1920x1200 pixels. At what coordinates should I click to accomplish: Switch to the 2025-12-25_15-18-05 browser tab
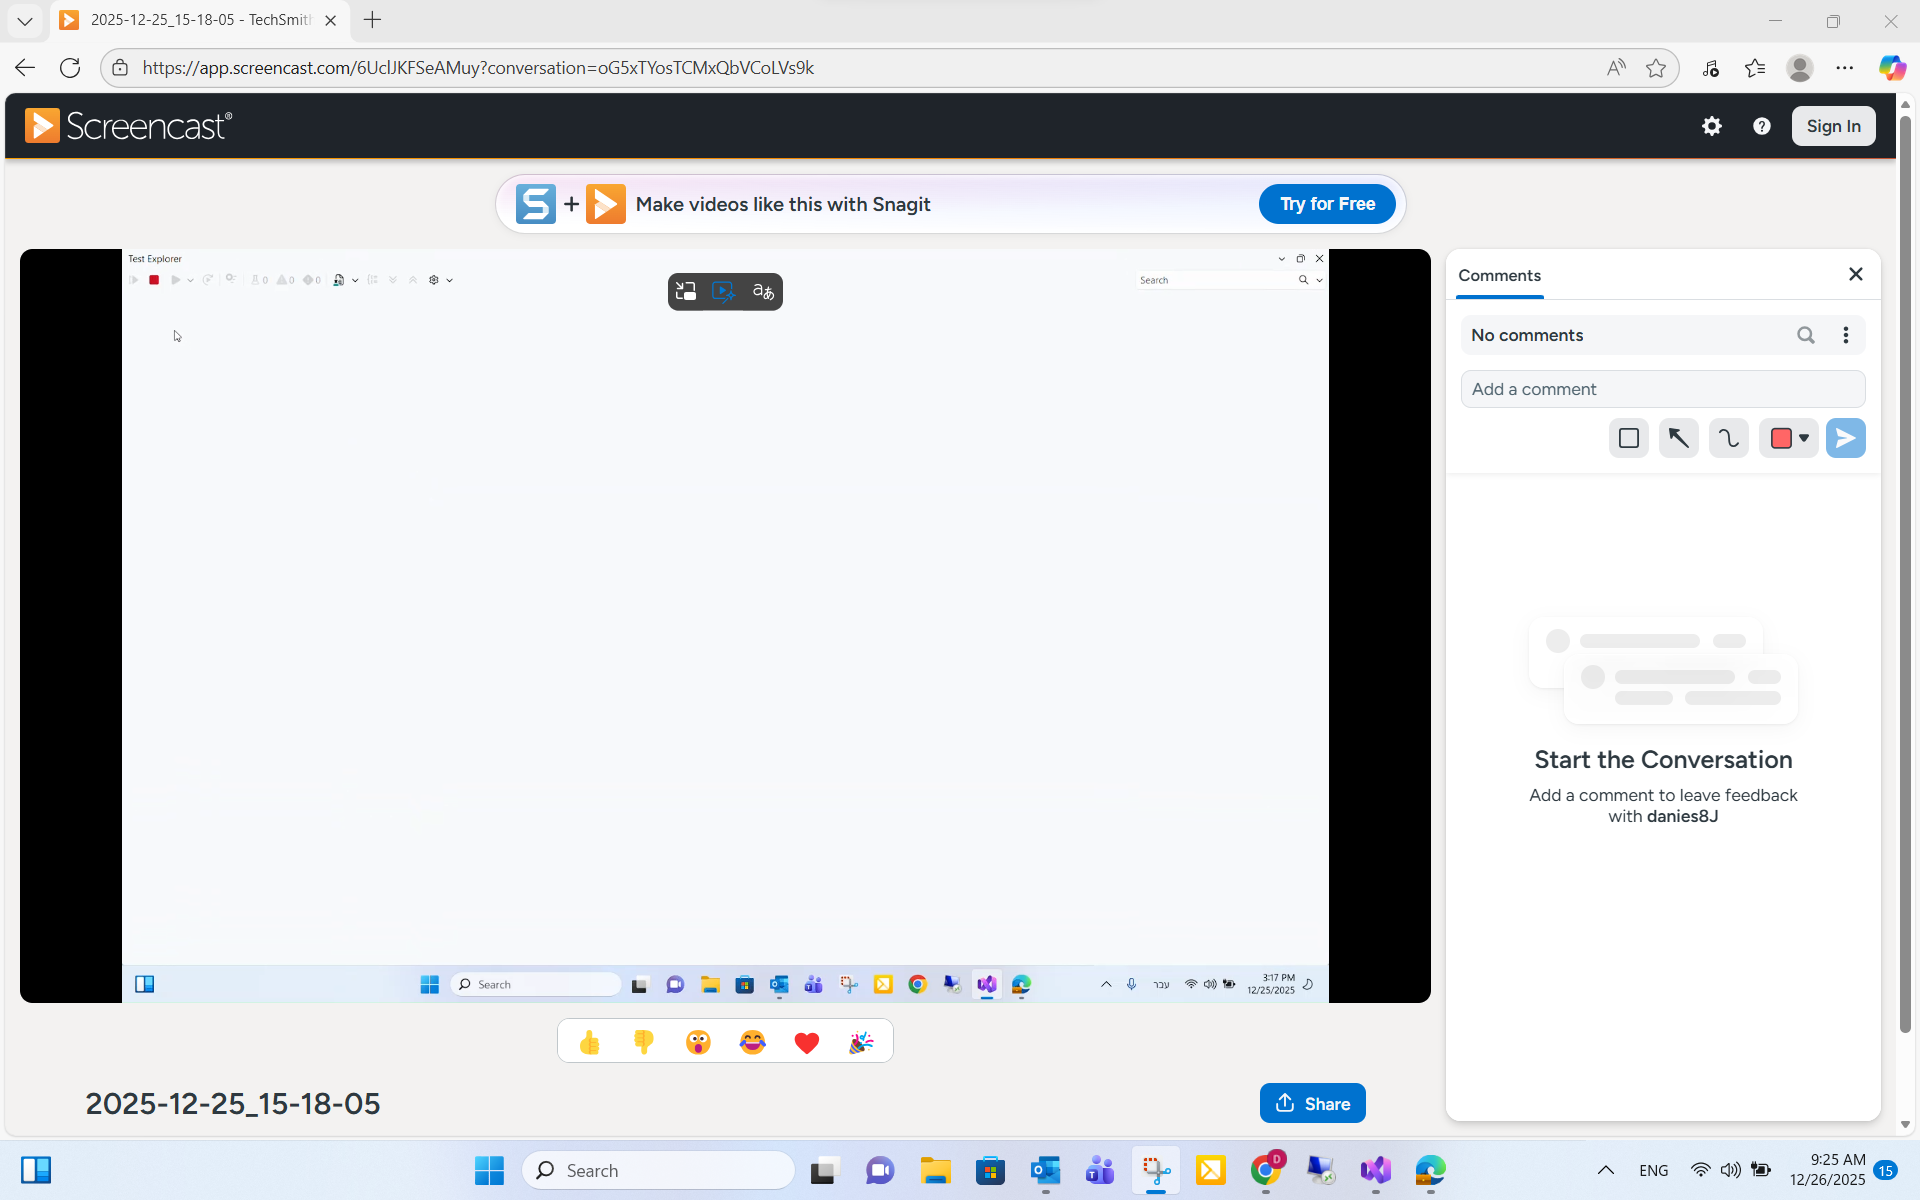click(190, 20)
